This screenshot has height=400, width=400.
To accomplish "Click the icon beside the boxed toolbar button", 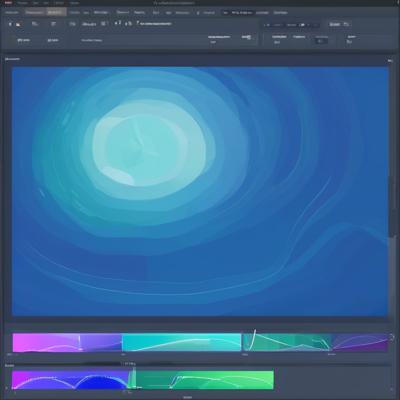I will click(x=347, y=24).
